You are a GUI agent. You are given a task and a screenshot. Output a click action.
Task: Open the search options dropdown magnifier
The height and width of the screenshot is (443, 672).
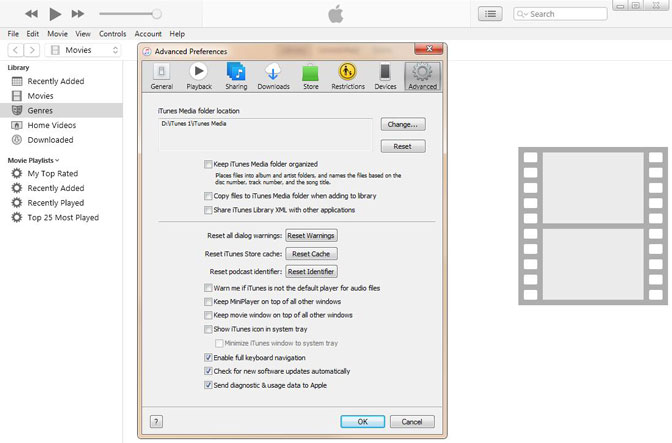(522, 14)
